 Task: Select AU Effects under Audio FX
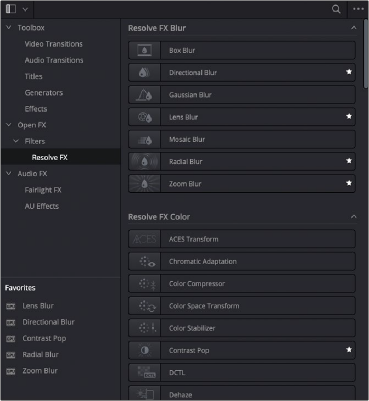(x=42, y=206)
